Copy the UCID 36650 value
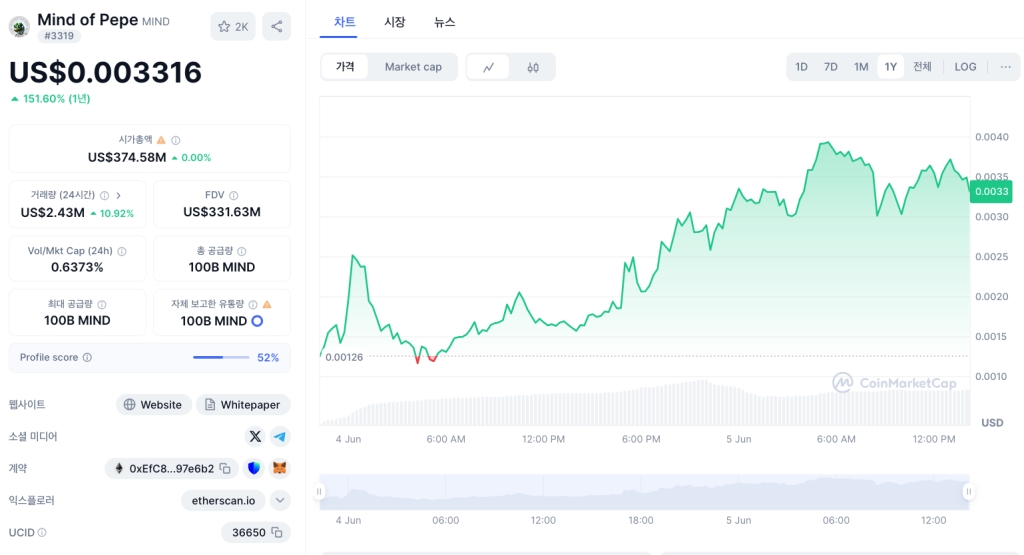The width and height of the screenshot is (1024, 555). coord(277,532)
